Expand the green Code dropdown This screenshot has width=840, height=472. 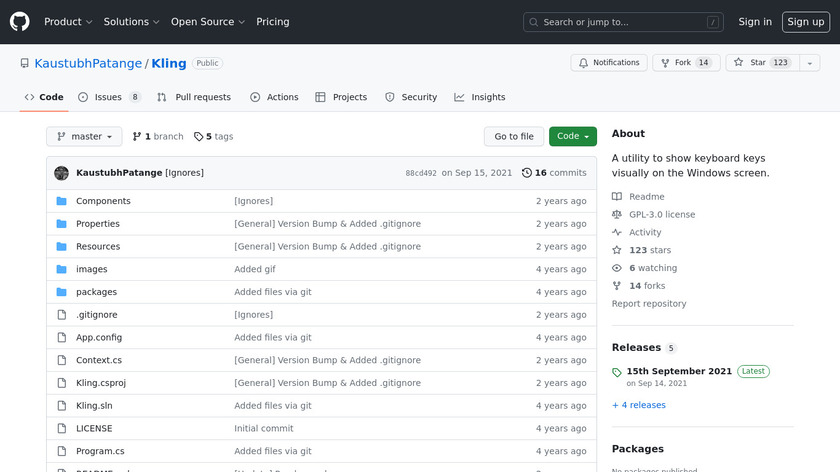(x=572, y=136)
